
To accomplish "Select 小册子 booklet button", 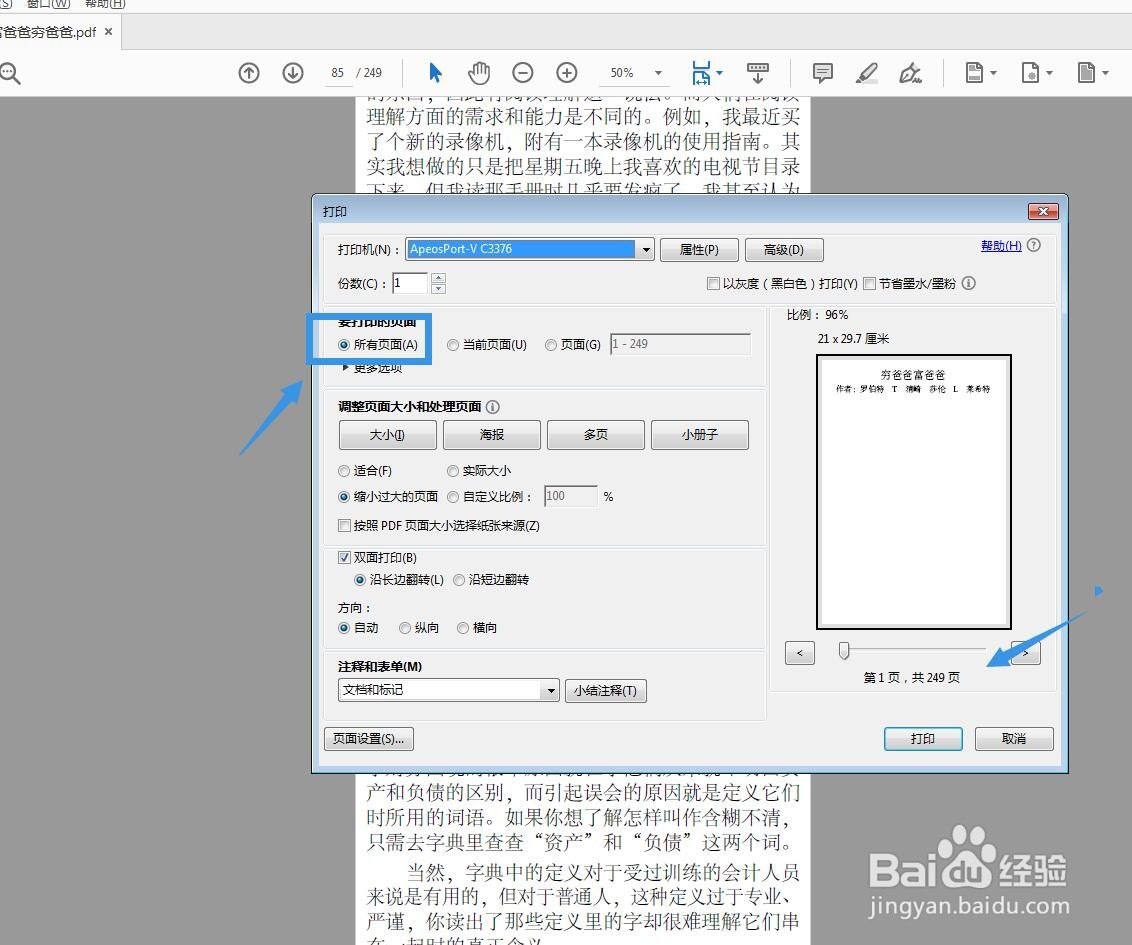I will tap(700, 435).
